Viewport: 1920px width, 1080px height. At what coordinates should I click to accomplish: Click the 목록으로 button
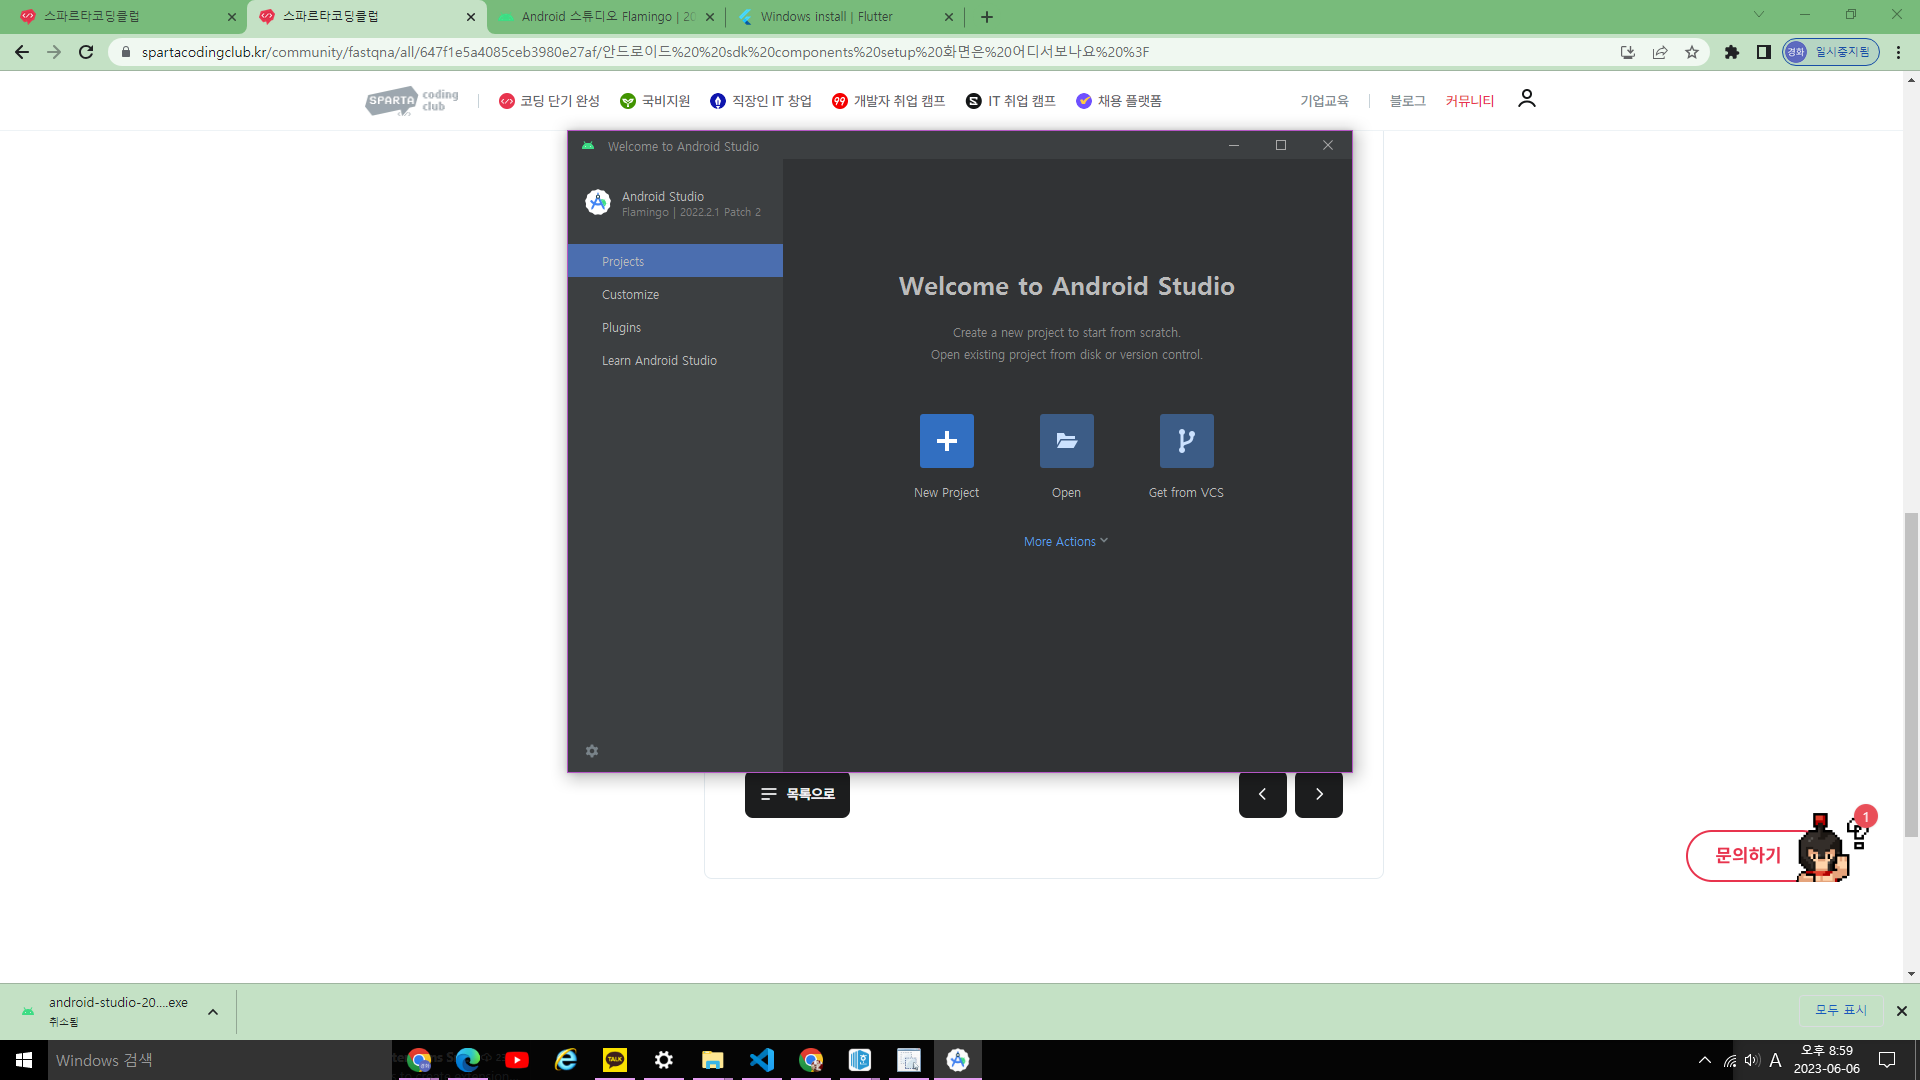[x=797, y=794]
